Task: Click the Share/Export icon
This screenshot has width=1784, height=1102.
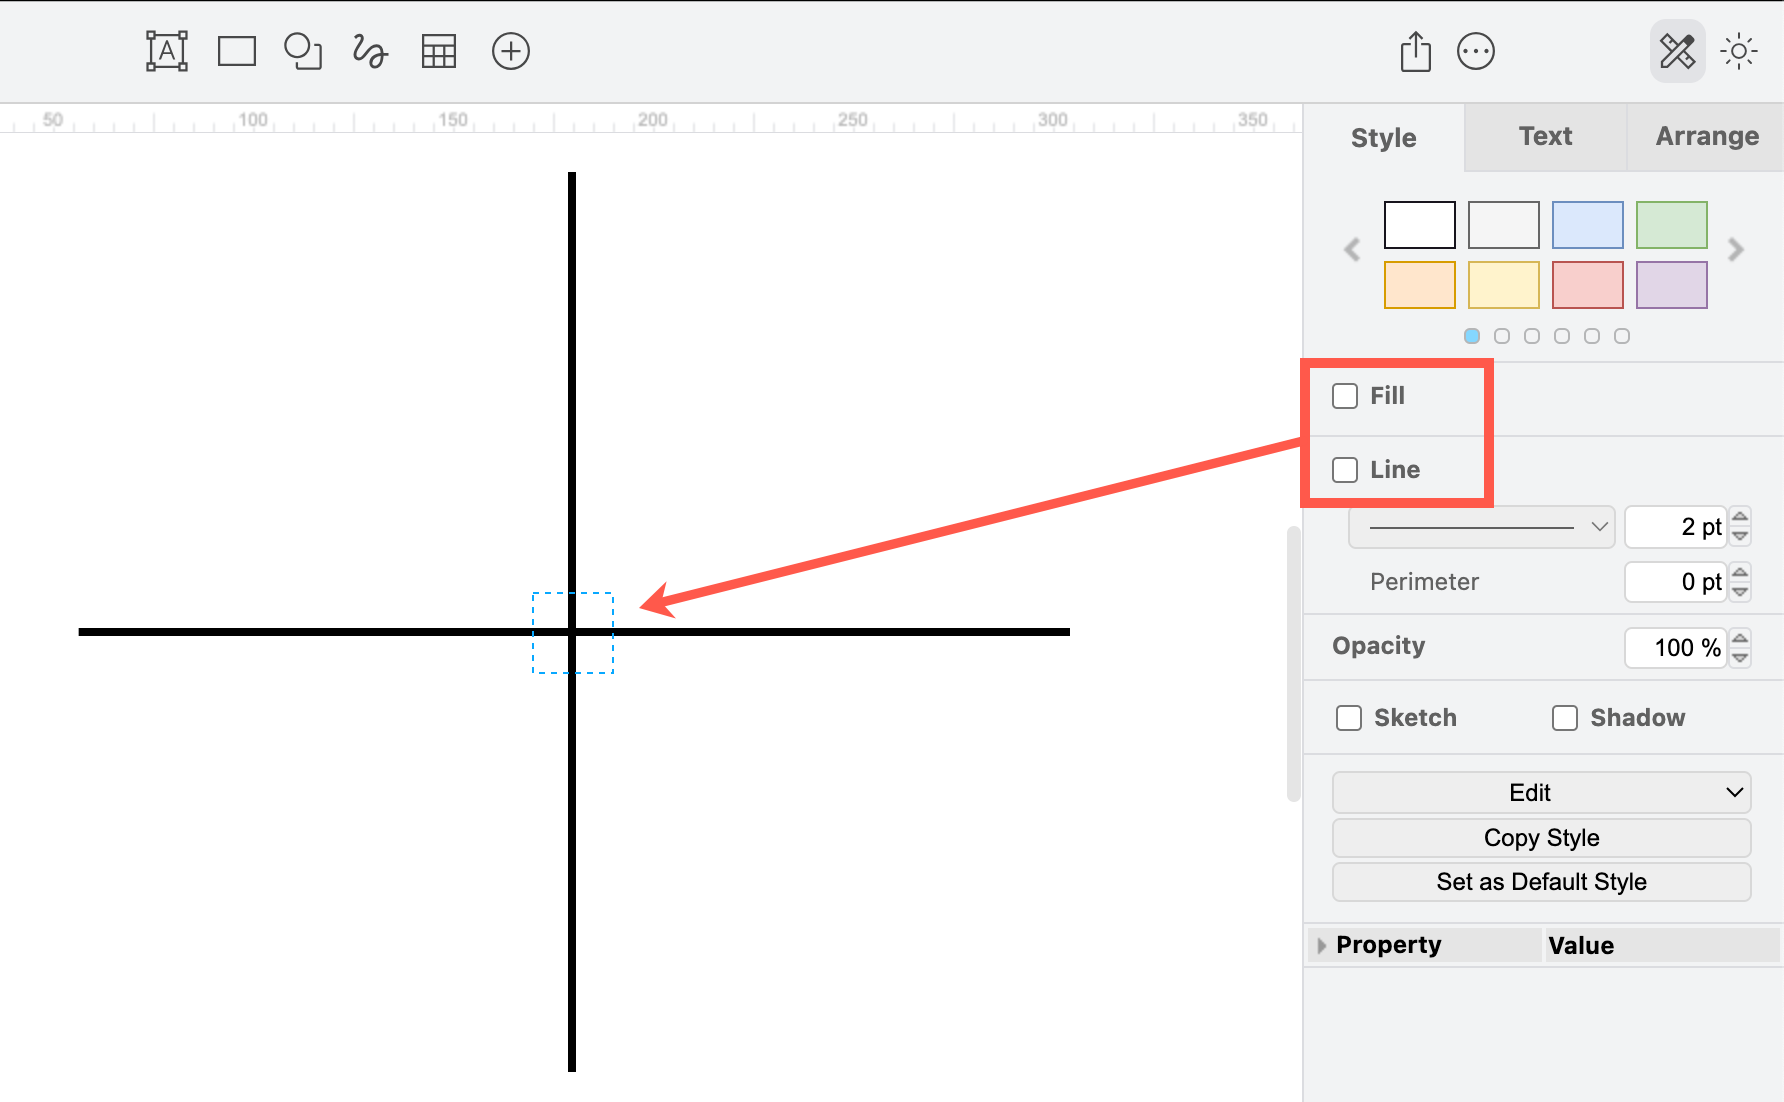Action: coord(1414,51)
